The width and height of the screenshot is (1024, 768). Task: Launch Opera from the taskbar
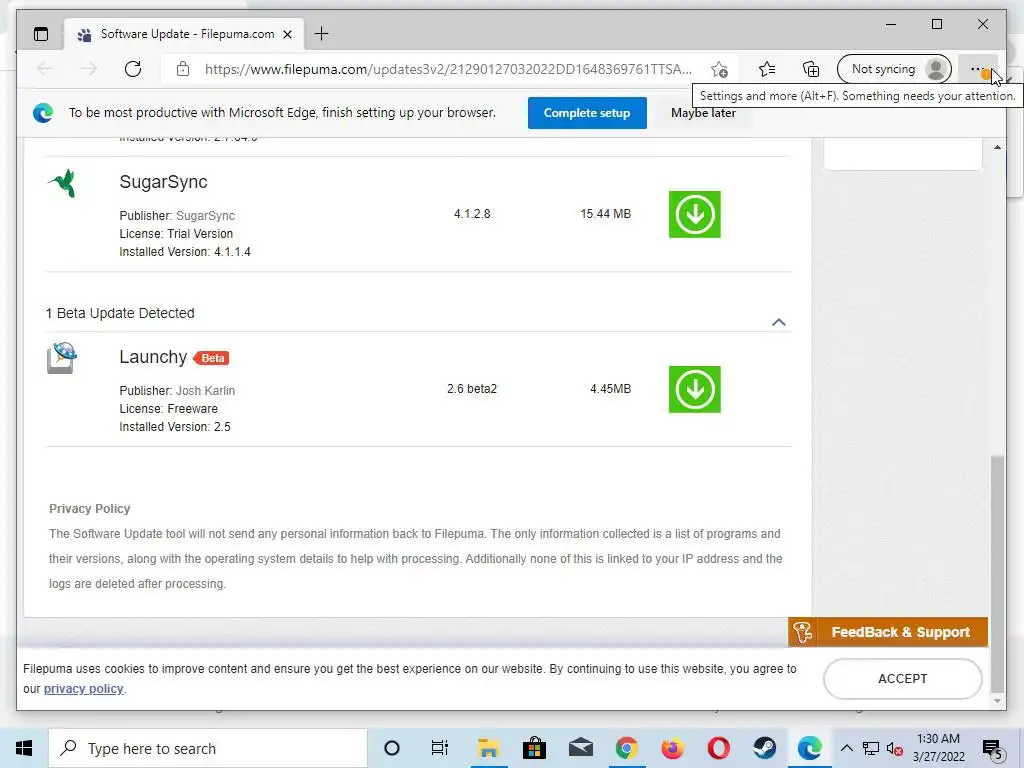pos(718,748)
